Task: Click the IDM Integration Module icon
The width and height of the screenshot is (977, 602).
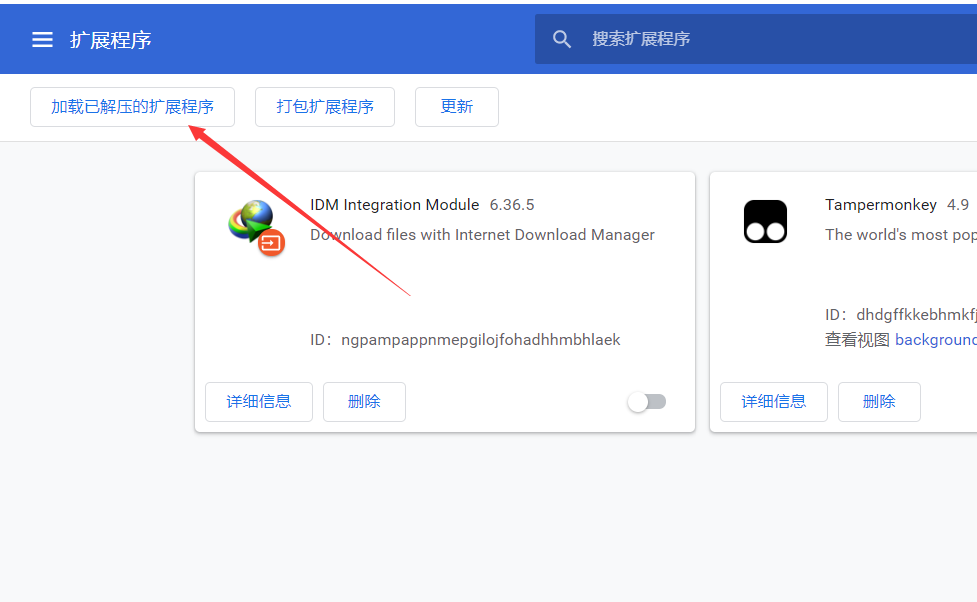Action: coord(256,226)
